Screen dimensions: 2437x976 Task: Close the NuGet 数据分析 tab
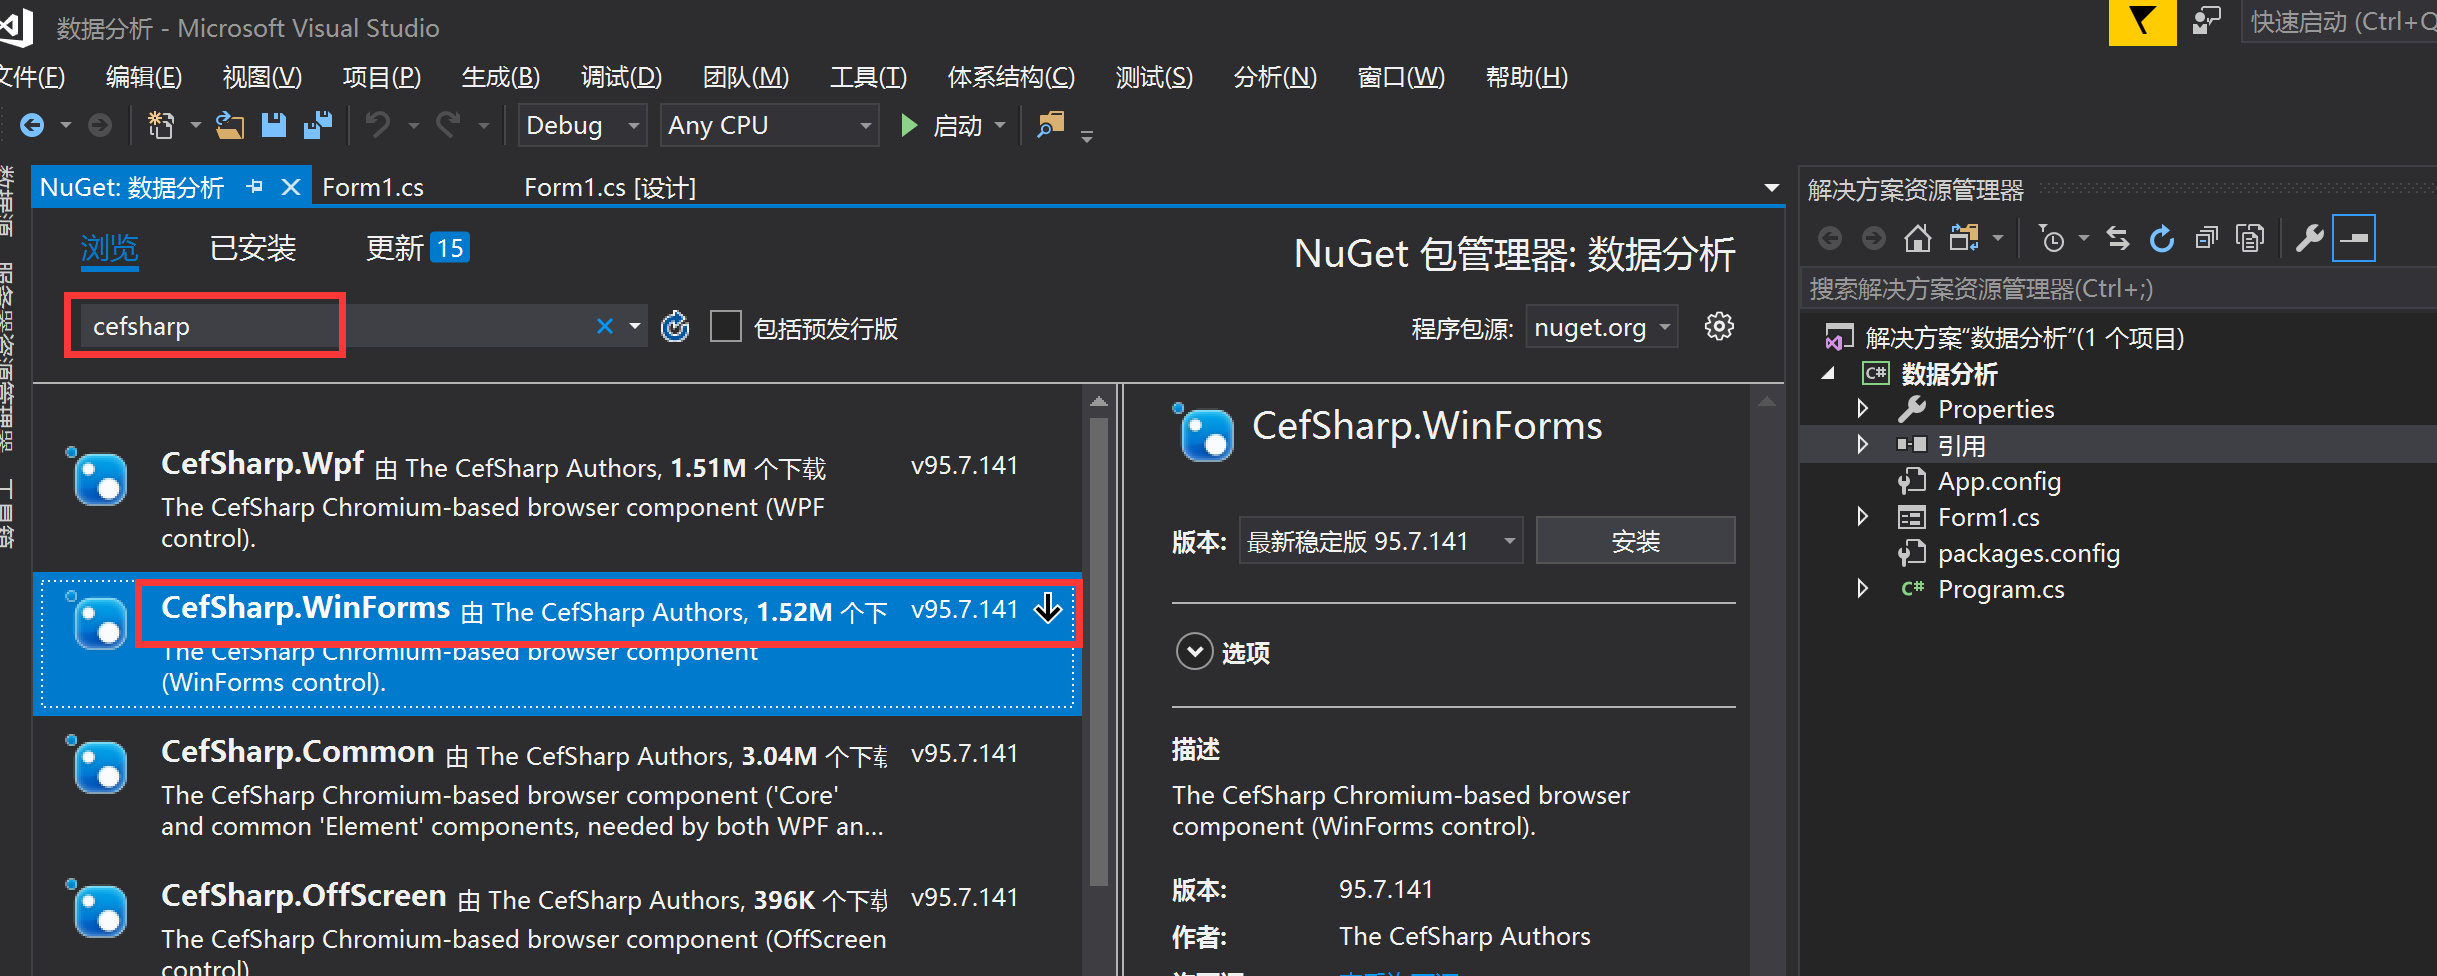click(291, 187)
